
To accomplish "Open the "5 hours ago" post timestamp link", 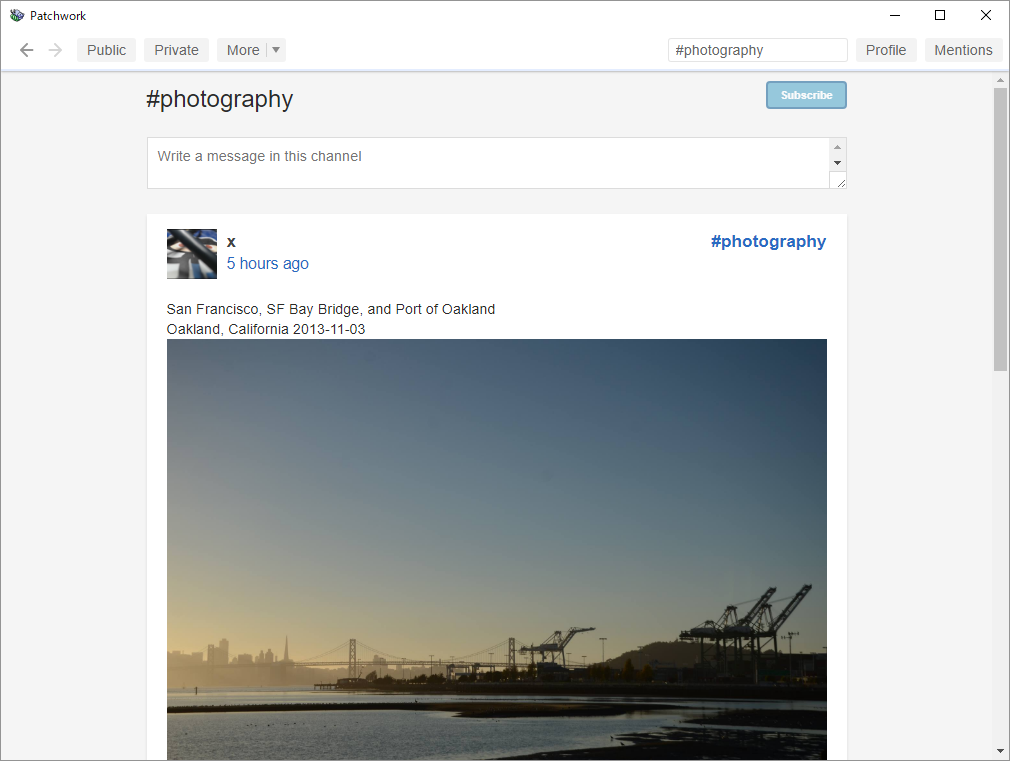I will point(267,264).
